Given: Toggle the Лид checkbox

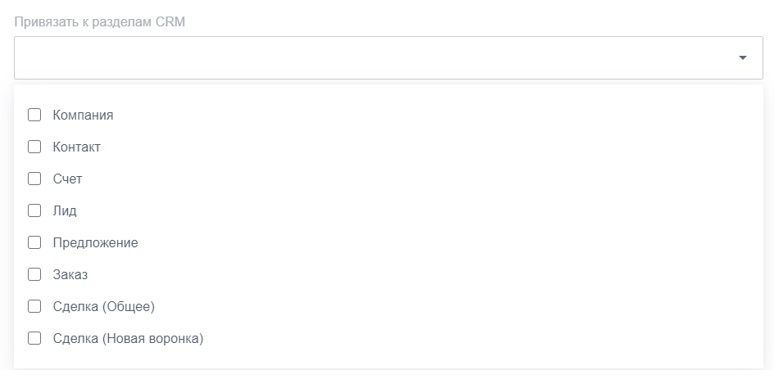Looking at the screenshot, I should [34, 211].
